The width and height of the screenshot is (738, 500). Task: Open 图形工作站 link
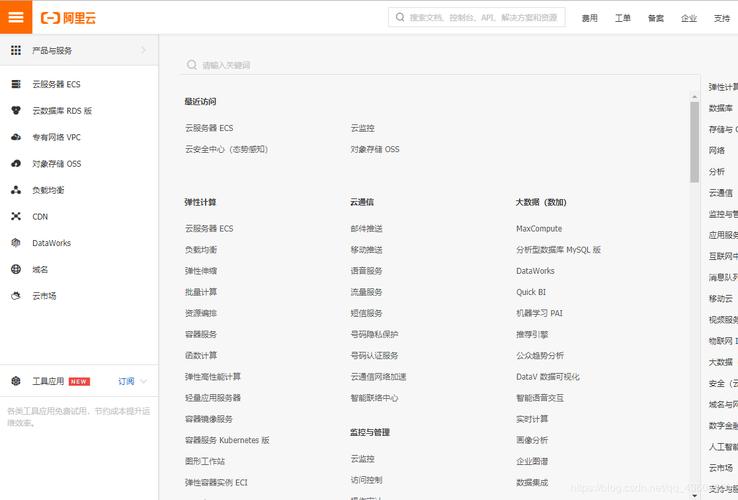pos(205,461)
